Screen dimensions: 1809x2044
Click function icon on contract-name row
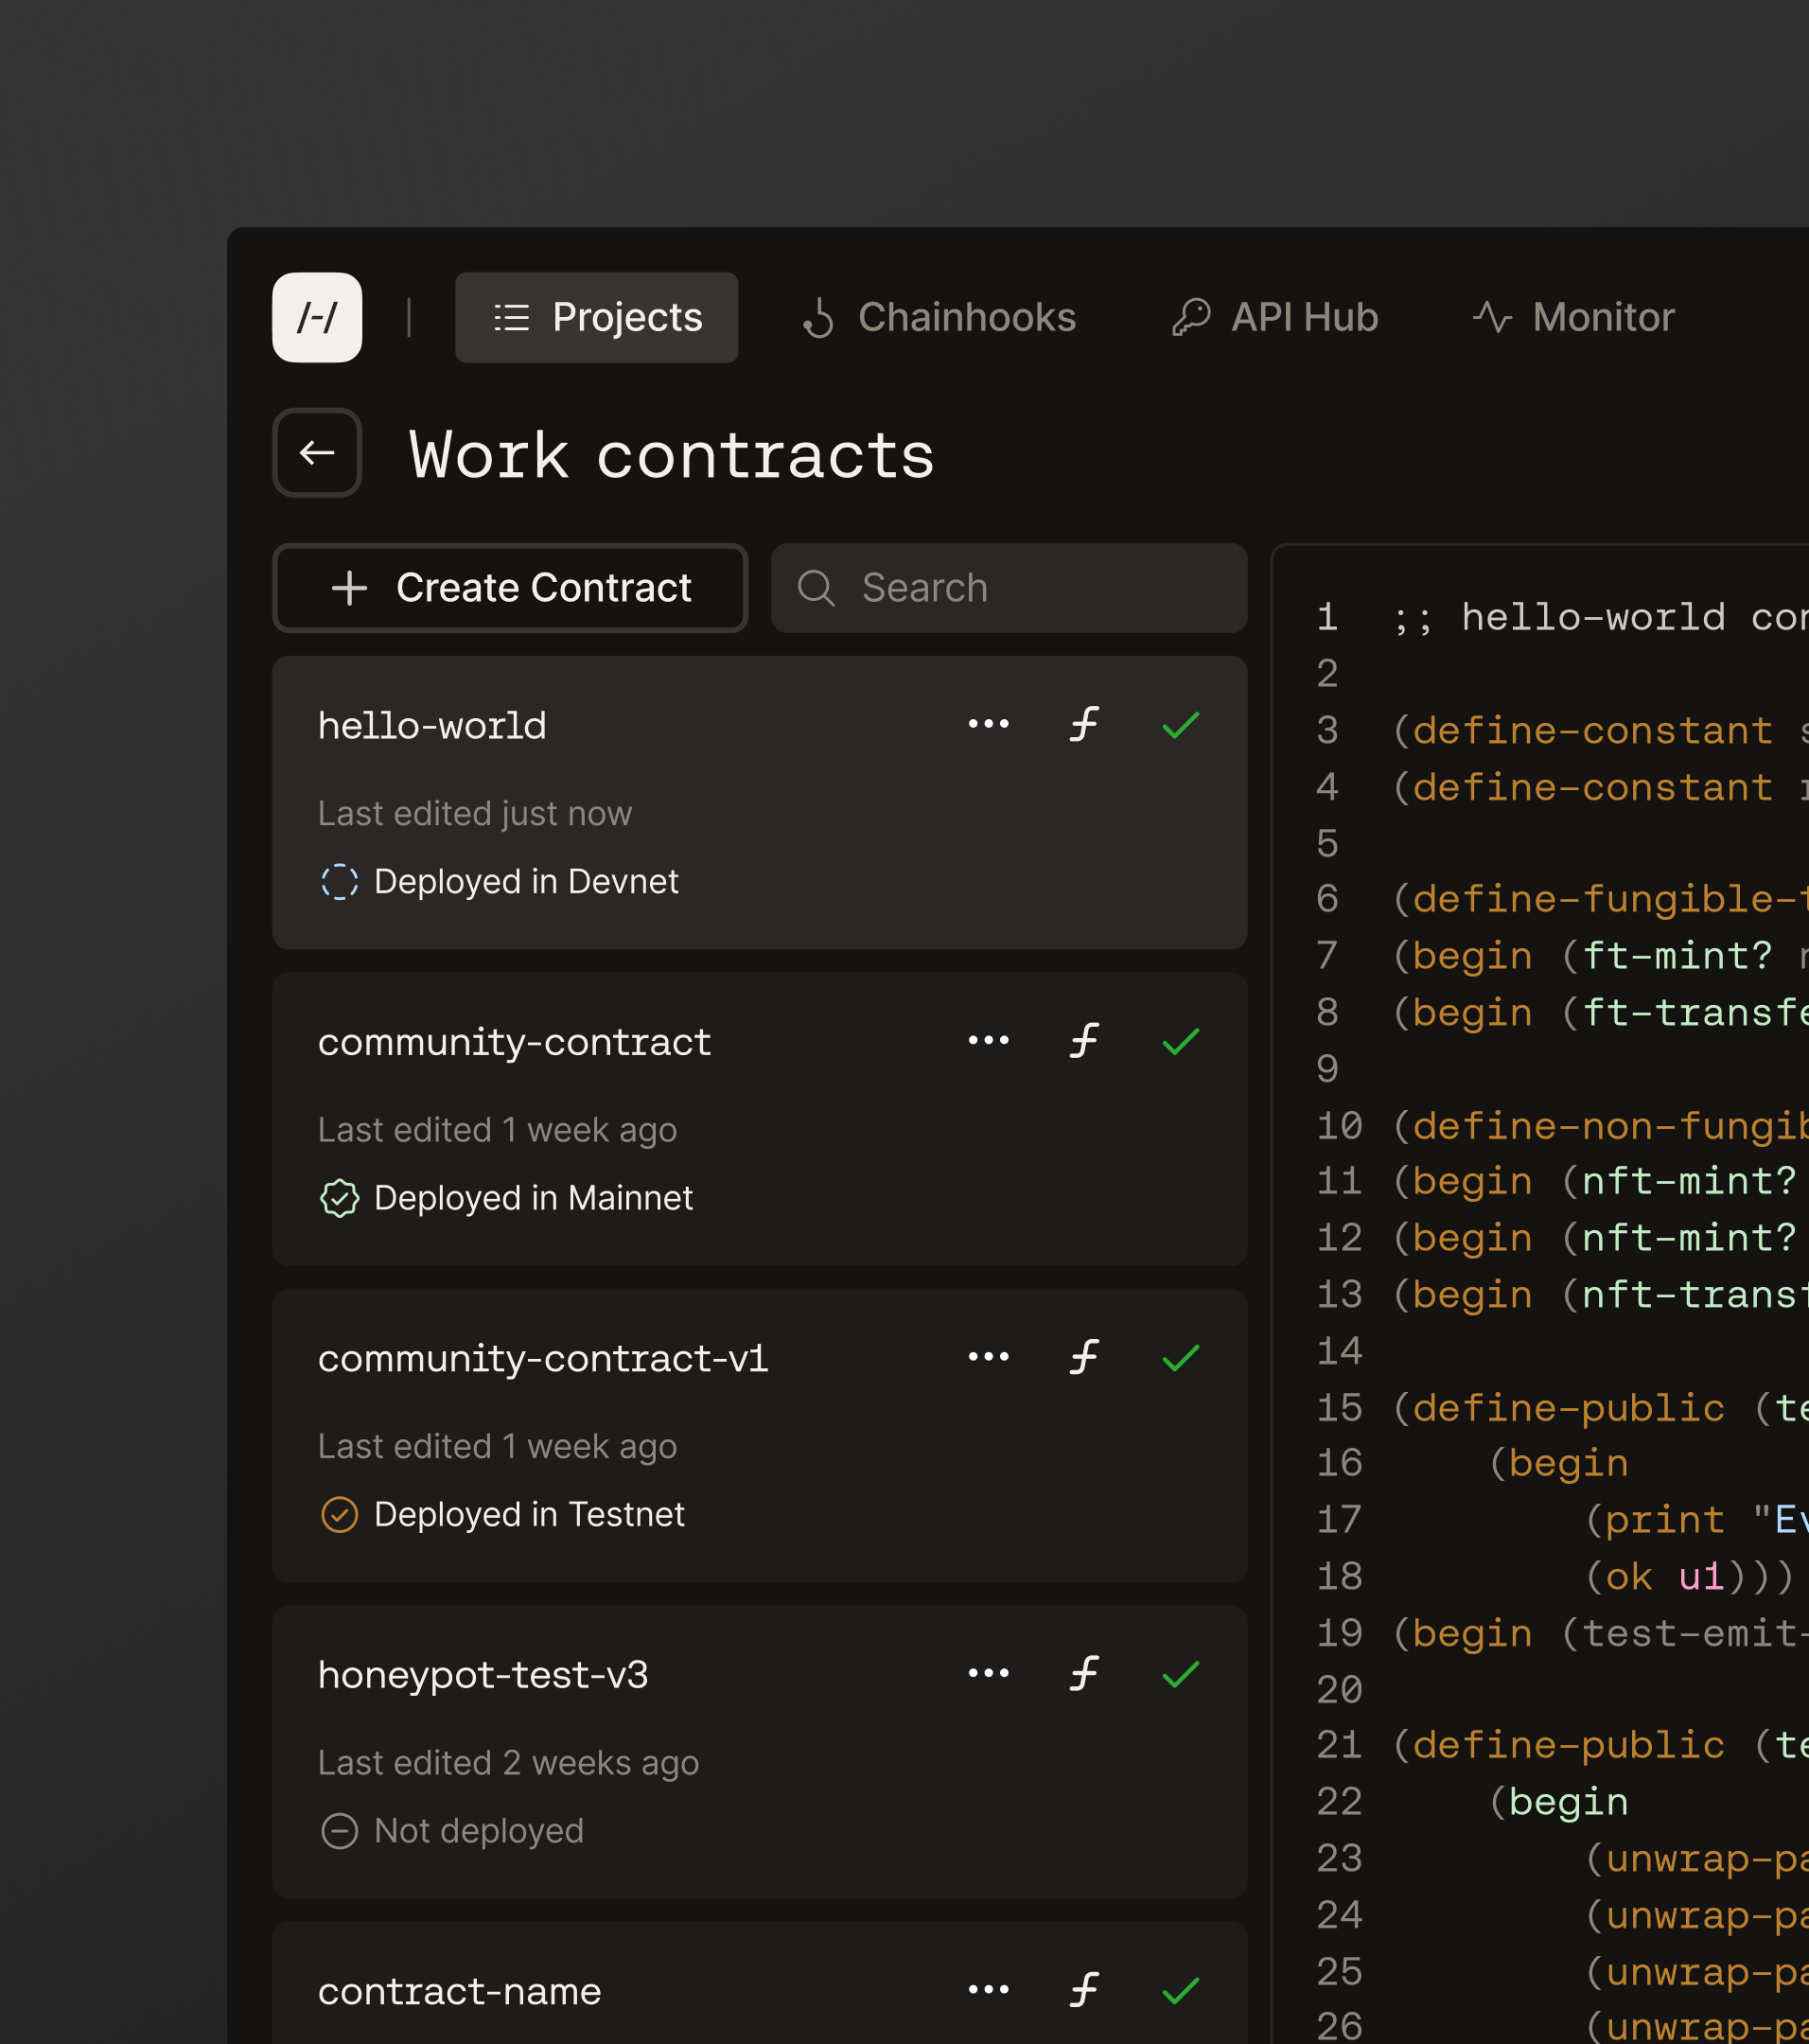coord(1085,1990)
